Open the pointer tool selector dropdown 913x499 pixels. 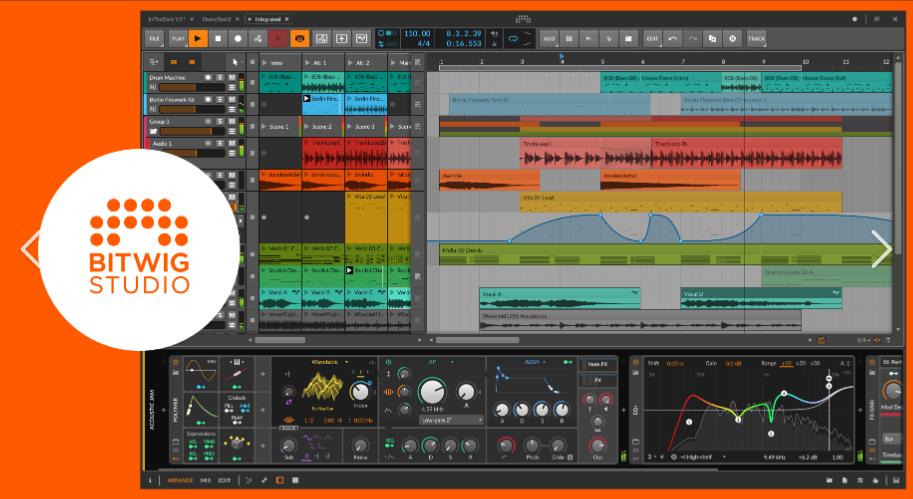click(235, 62)
